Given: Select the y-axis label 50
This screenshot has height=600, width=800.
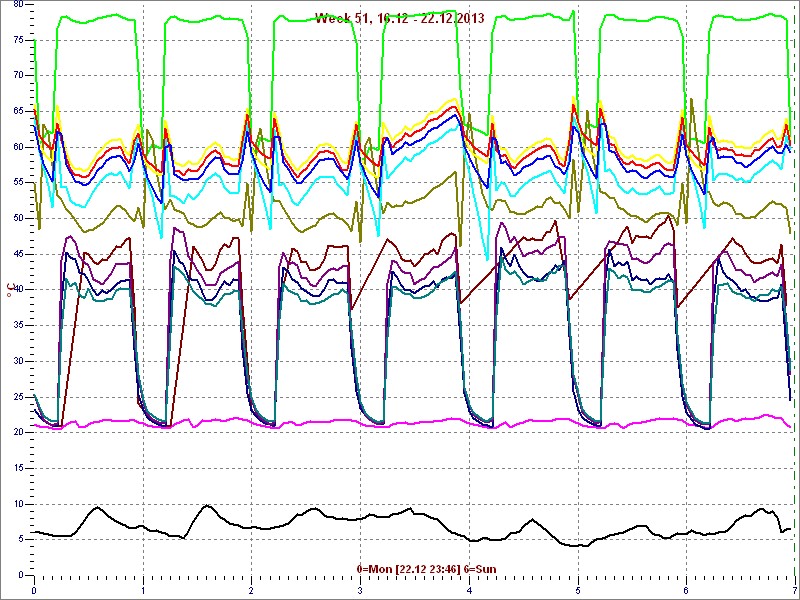Looking at the screenshot, I should (x=18, y=218).
